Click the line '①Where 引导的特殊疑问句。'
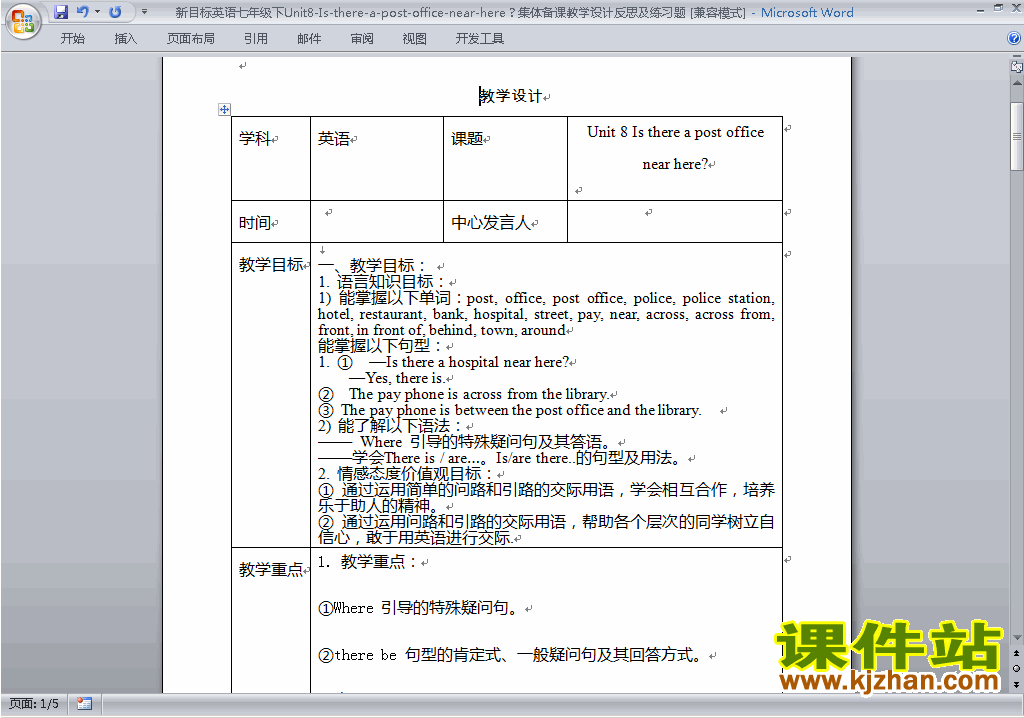 (x=420, y=608)
